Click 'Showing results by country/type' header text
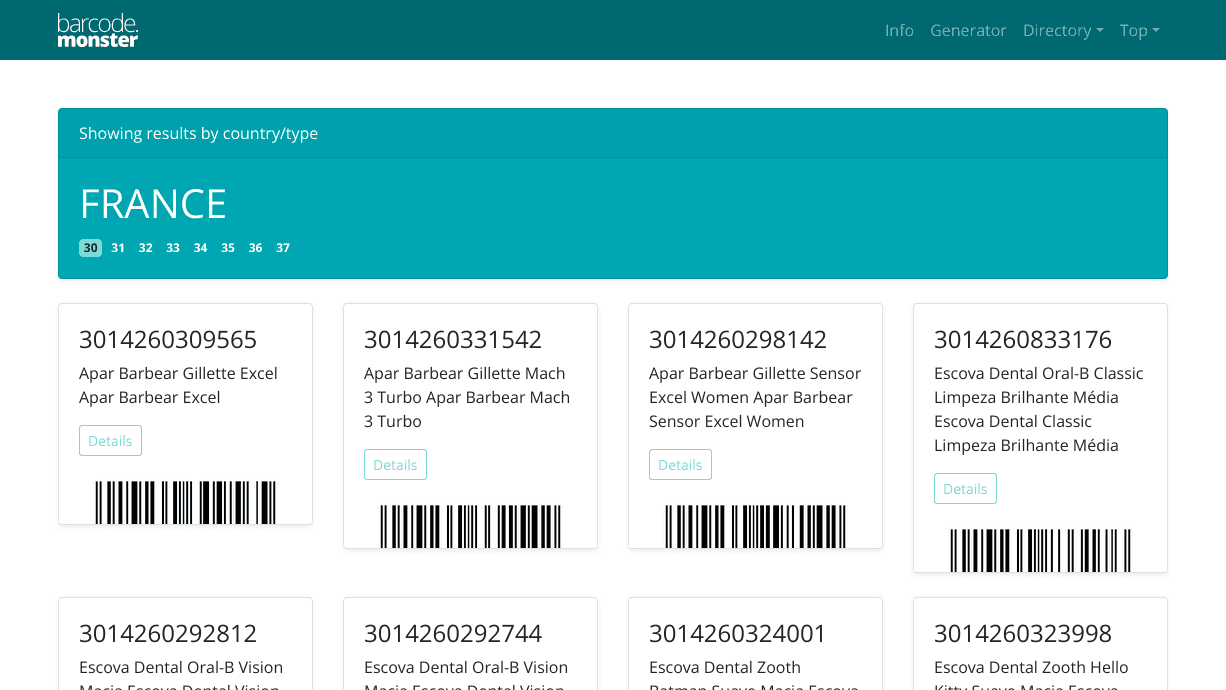The width and height of the screenshot is (1226, 690). tap(198, 133)
